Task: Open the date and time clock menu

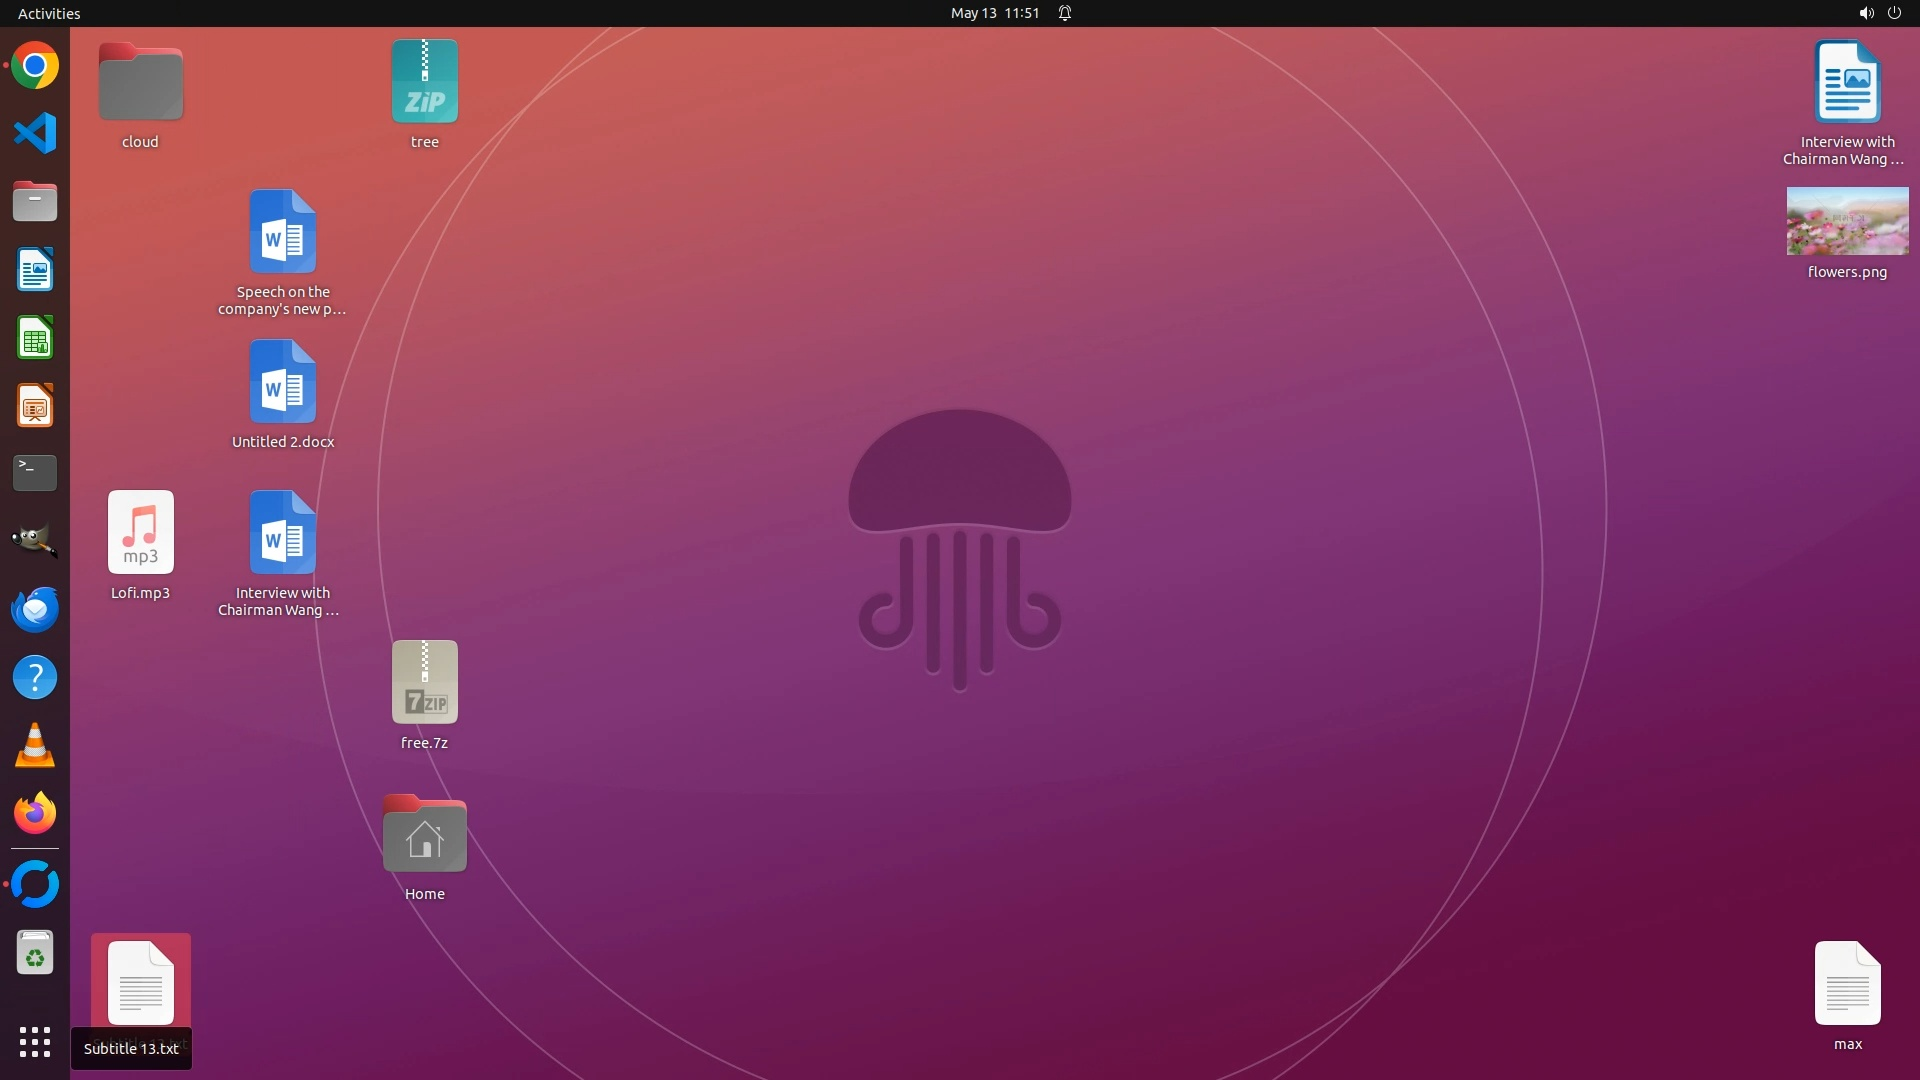Action: (x=994, y=13)
